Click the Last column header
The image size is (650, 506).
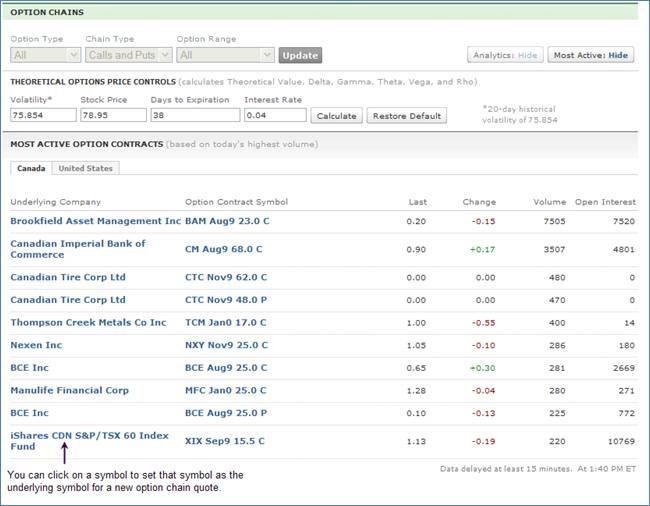click(417, 202)
